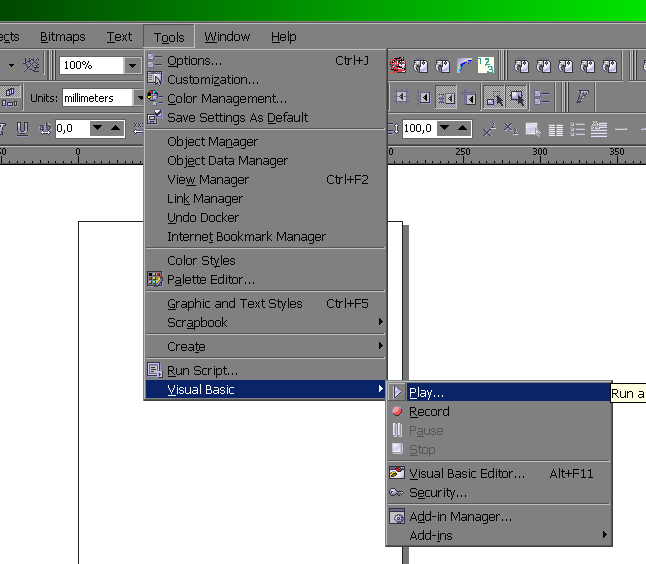Click the blue curve macro icon
The width and height of the screenshot is (646, 564).
464,65
